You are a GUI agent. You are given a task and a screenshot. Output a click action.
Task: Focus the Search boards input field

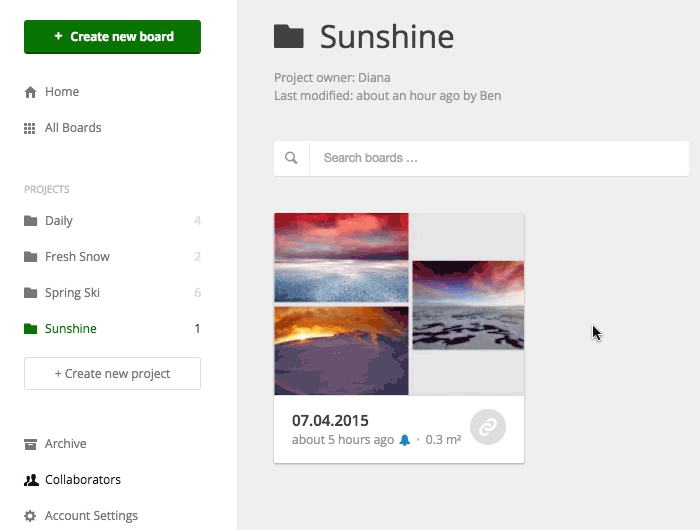tap(499, 158)
